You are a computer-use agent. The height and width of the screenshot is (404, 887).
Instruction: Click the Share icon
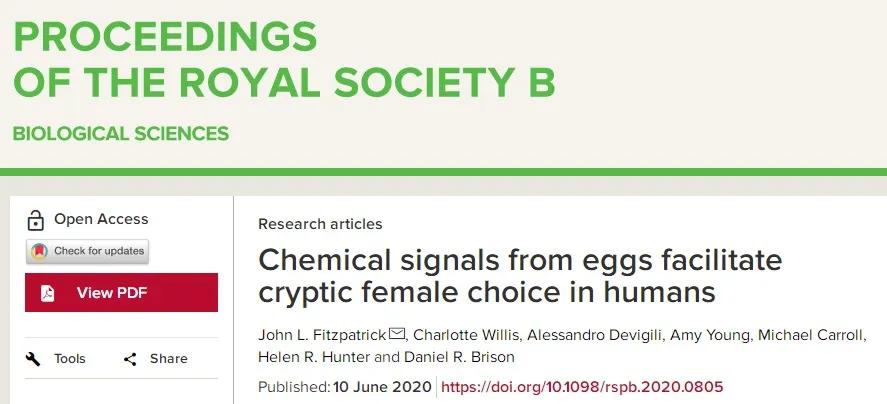click(130, 359)
